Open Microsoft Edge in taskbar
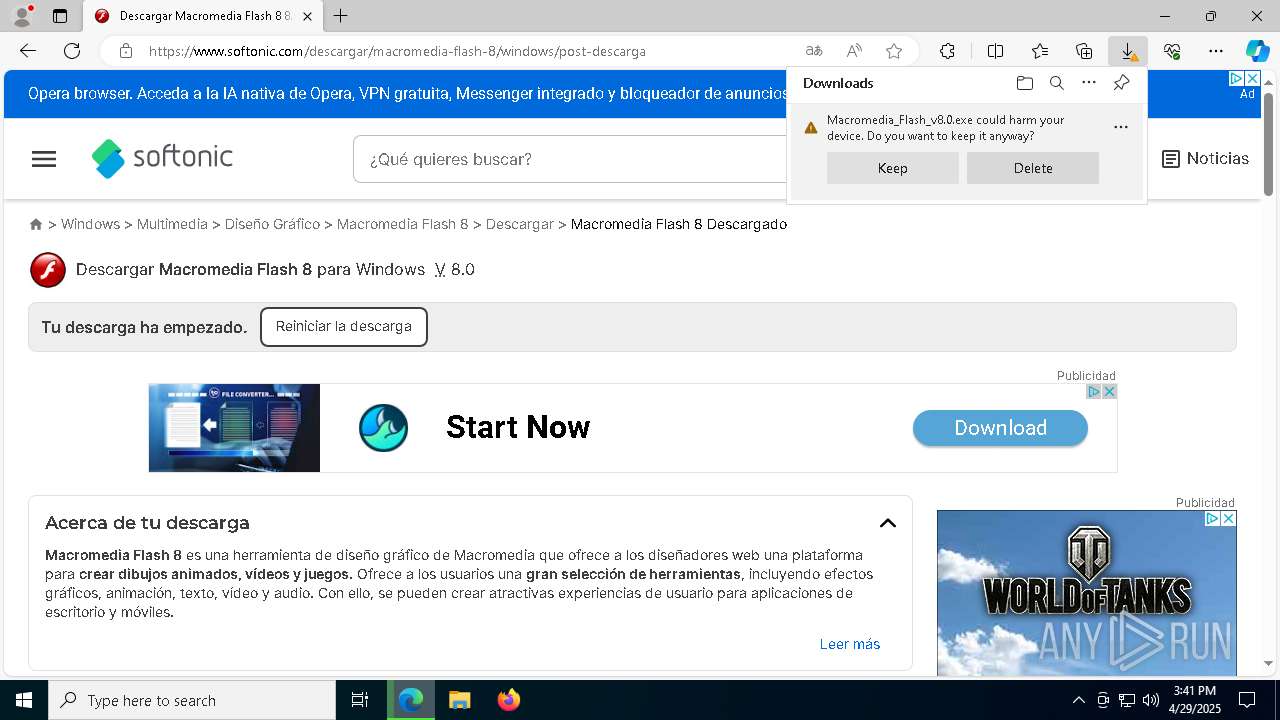Viewport: 1280px width, 720px height. [x=411, y=700]
